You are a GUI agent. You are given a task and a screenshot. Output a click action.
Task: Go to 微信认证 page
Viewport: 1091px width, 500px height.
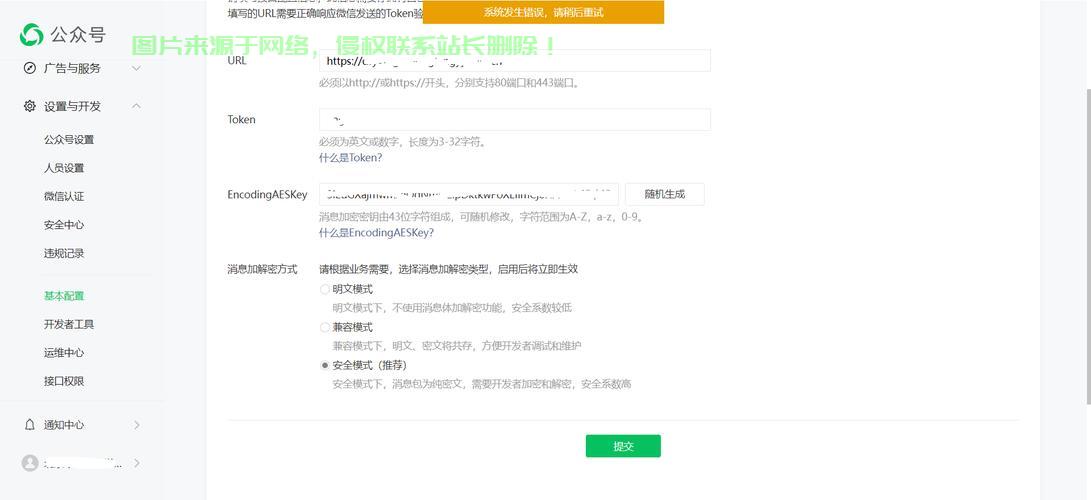tap(64, 197)
